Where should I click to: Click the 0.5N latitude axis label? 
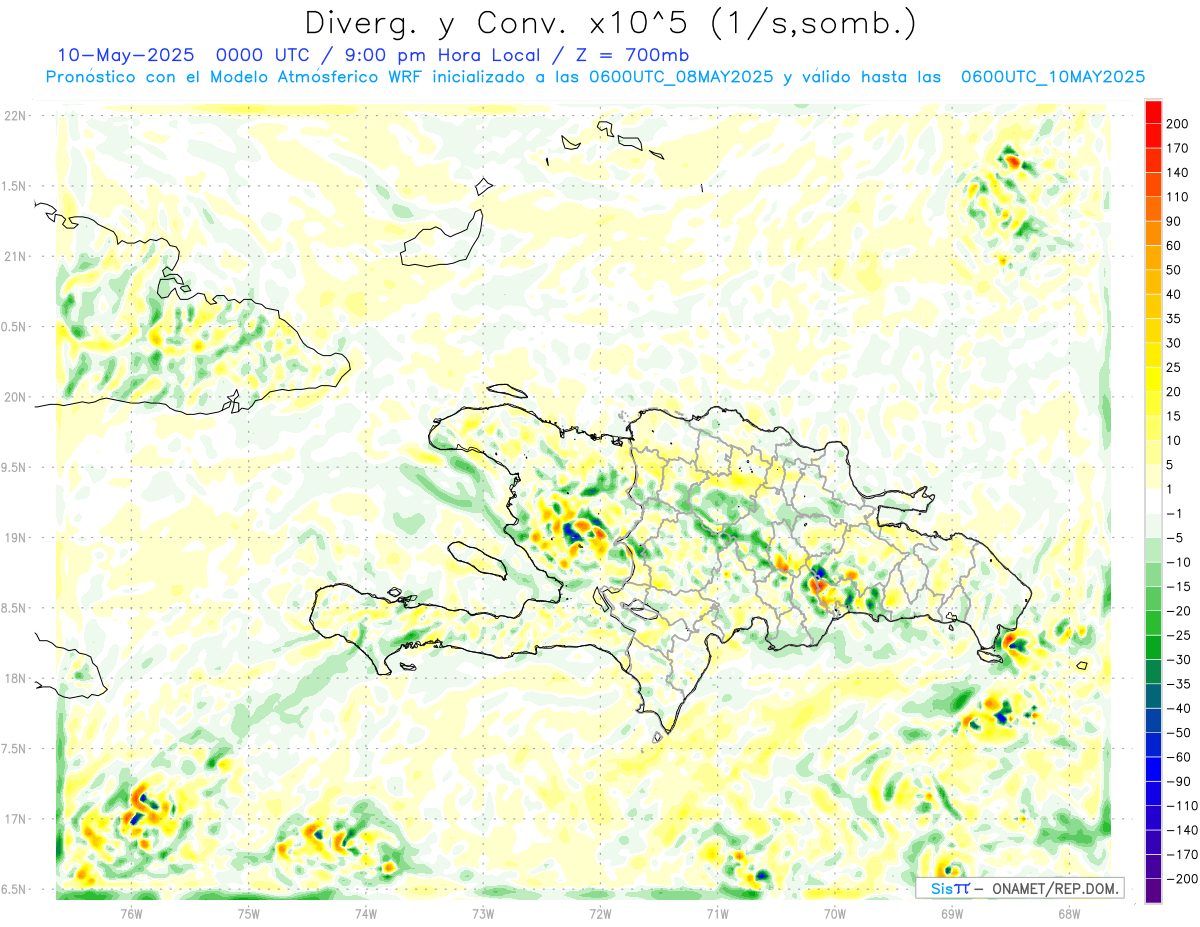point(15,327)
